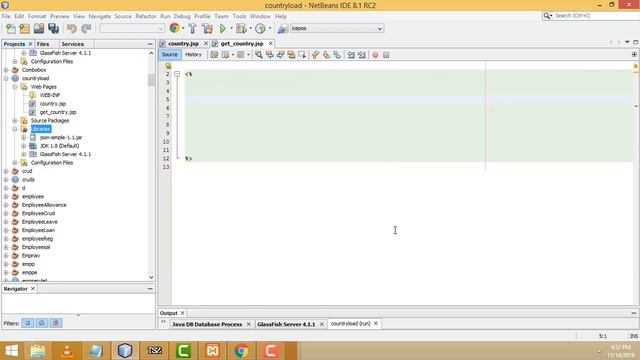Expand the Combobox project node

[6, 70]
